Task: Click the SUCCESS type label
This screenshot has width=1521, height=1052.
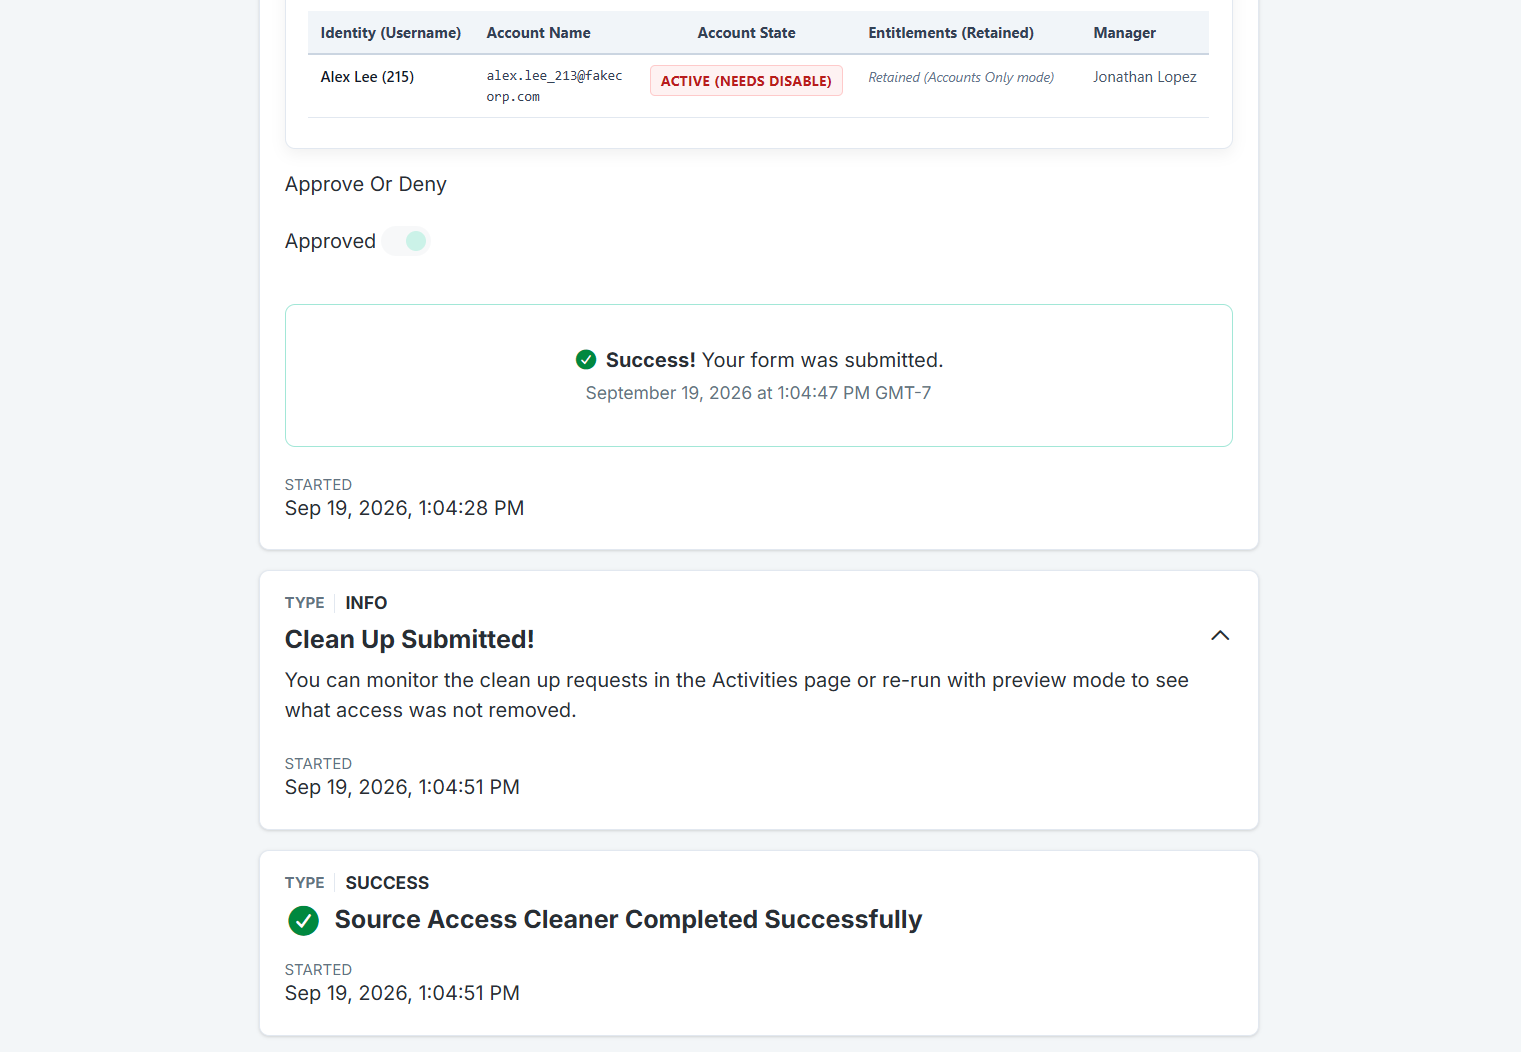Action: coord(387,883)
